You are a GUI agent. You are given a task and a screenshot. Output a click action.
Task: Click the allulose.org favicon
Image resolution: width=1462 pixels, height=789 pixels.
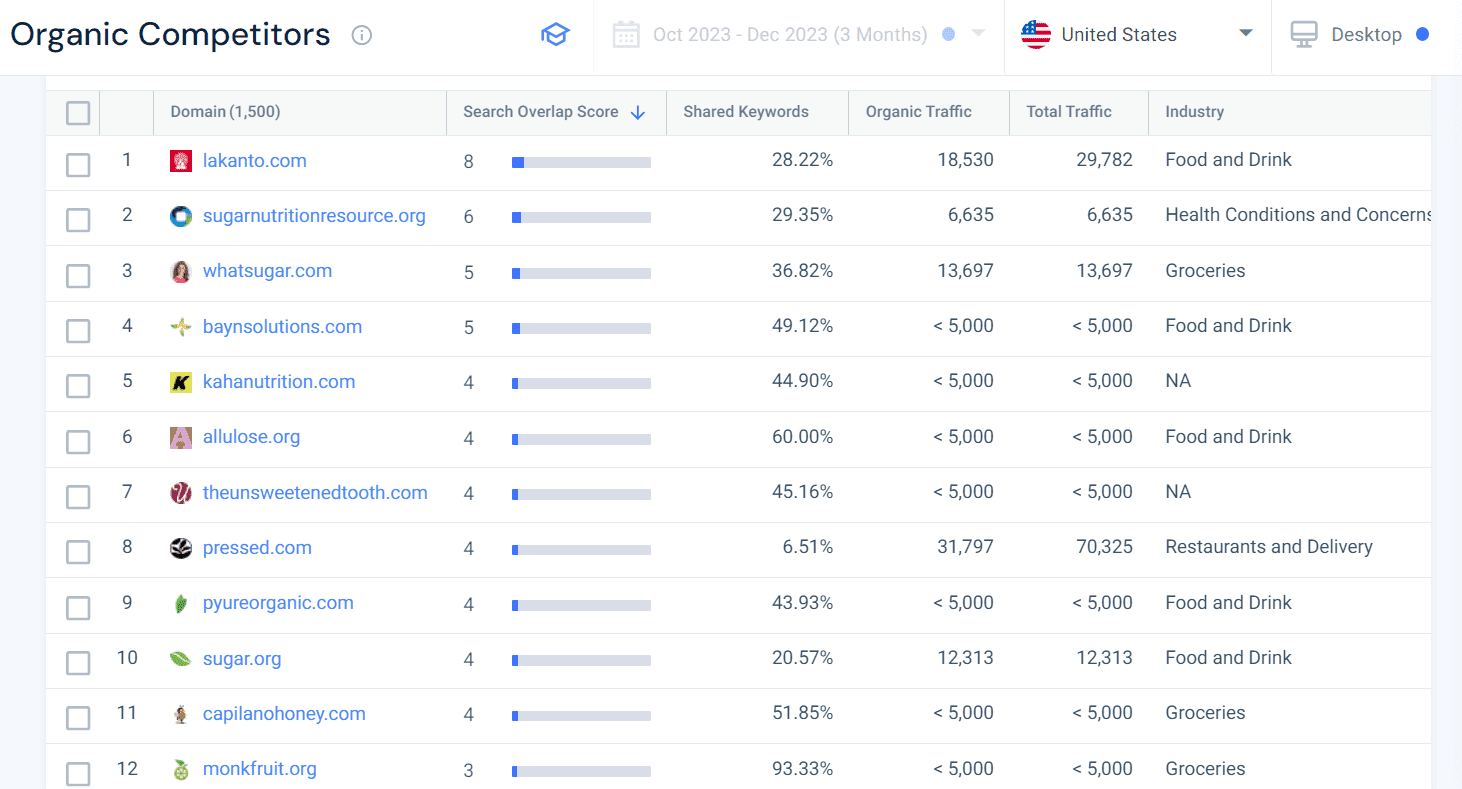181,437
